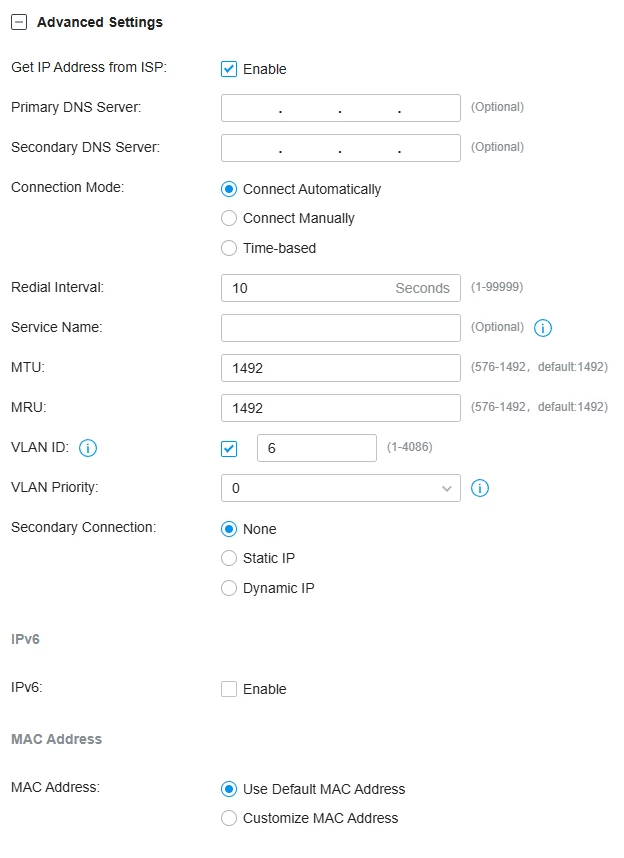The width and height of the screenshot is (624, 858).
Task: Collapse the Advanced Settings section
Action: pyautogui.click(x=19, y=21)
